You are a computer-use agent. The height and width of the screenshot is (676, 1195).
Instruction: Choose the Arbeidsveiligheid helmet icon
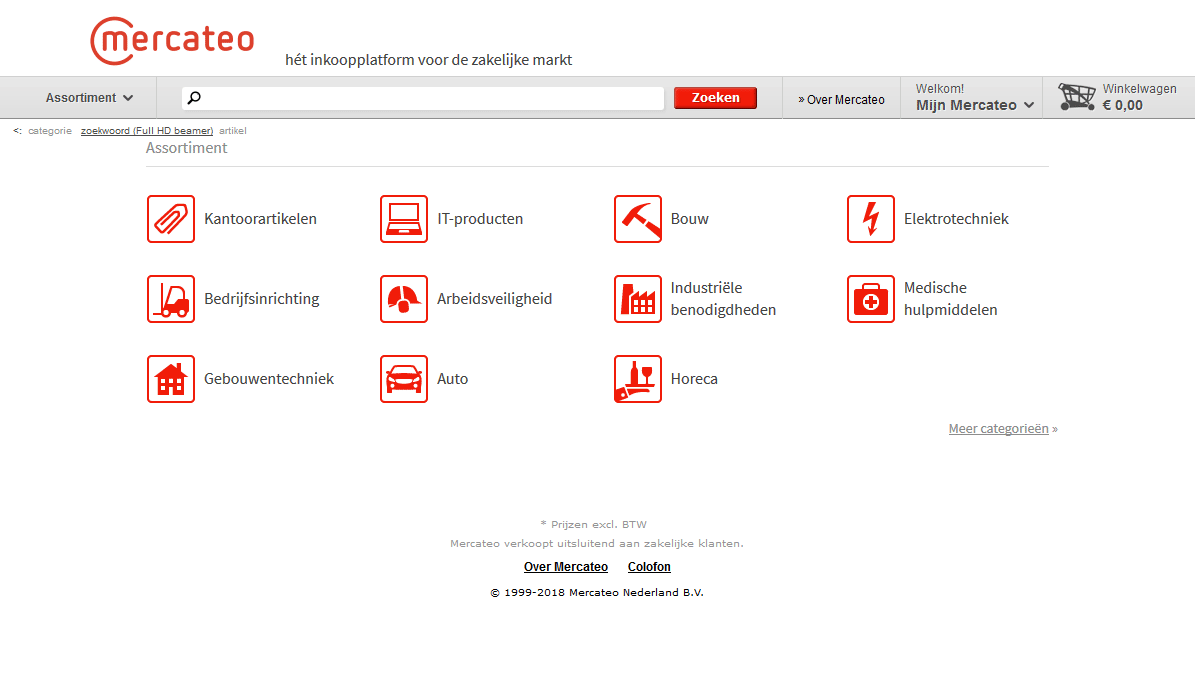[x=404, y=299]
